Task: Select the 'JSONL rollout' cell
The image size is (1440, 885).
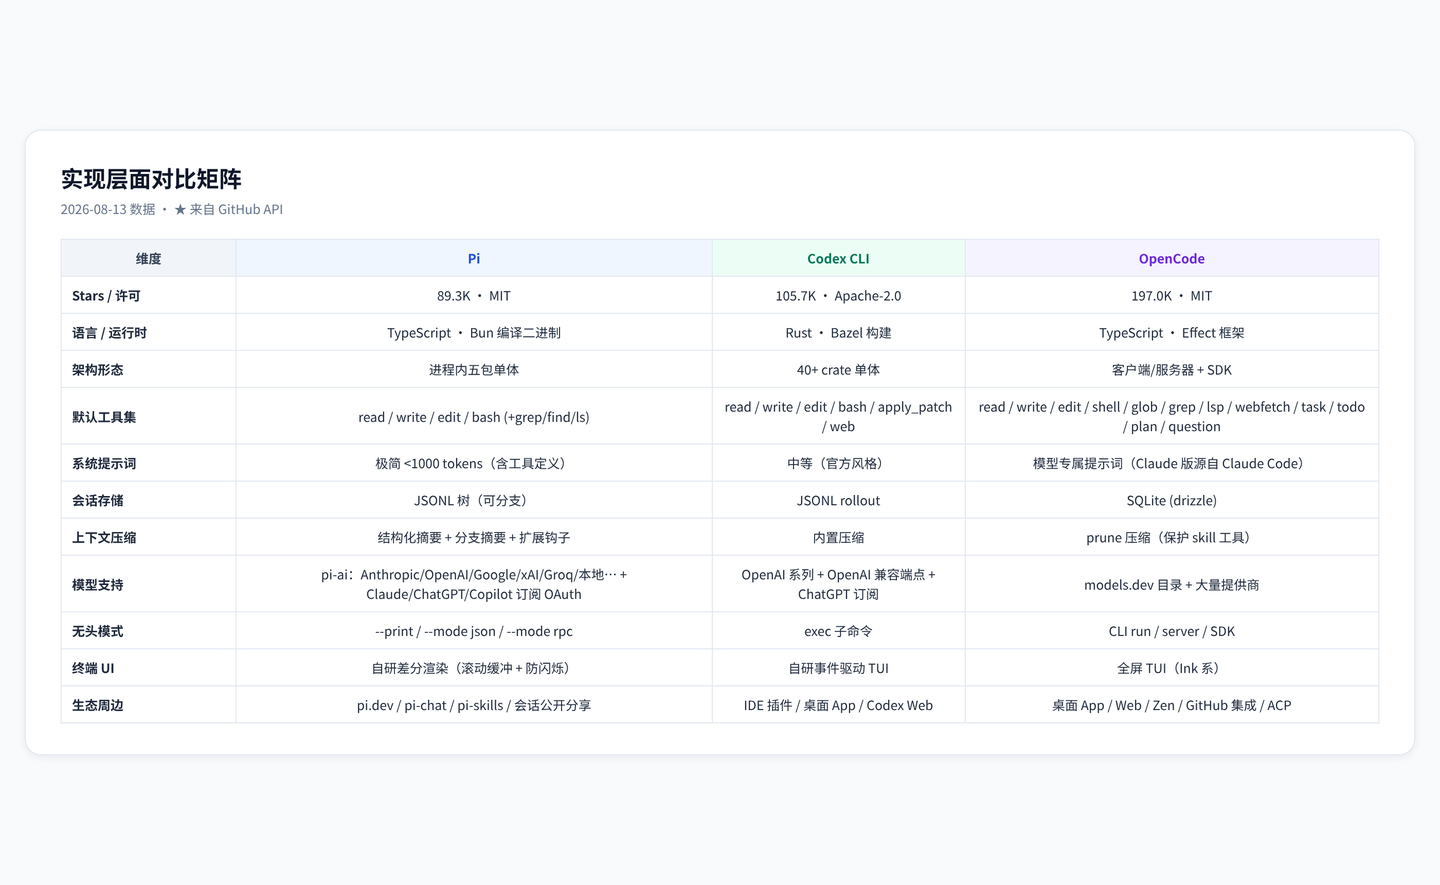Action: (838, 501)
